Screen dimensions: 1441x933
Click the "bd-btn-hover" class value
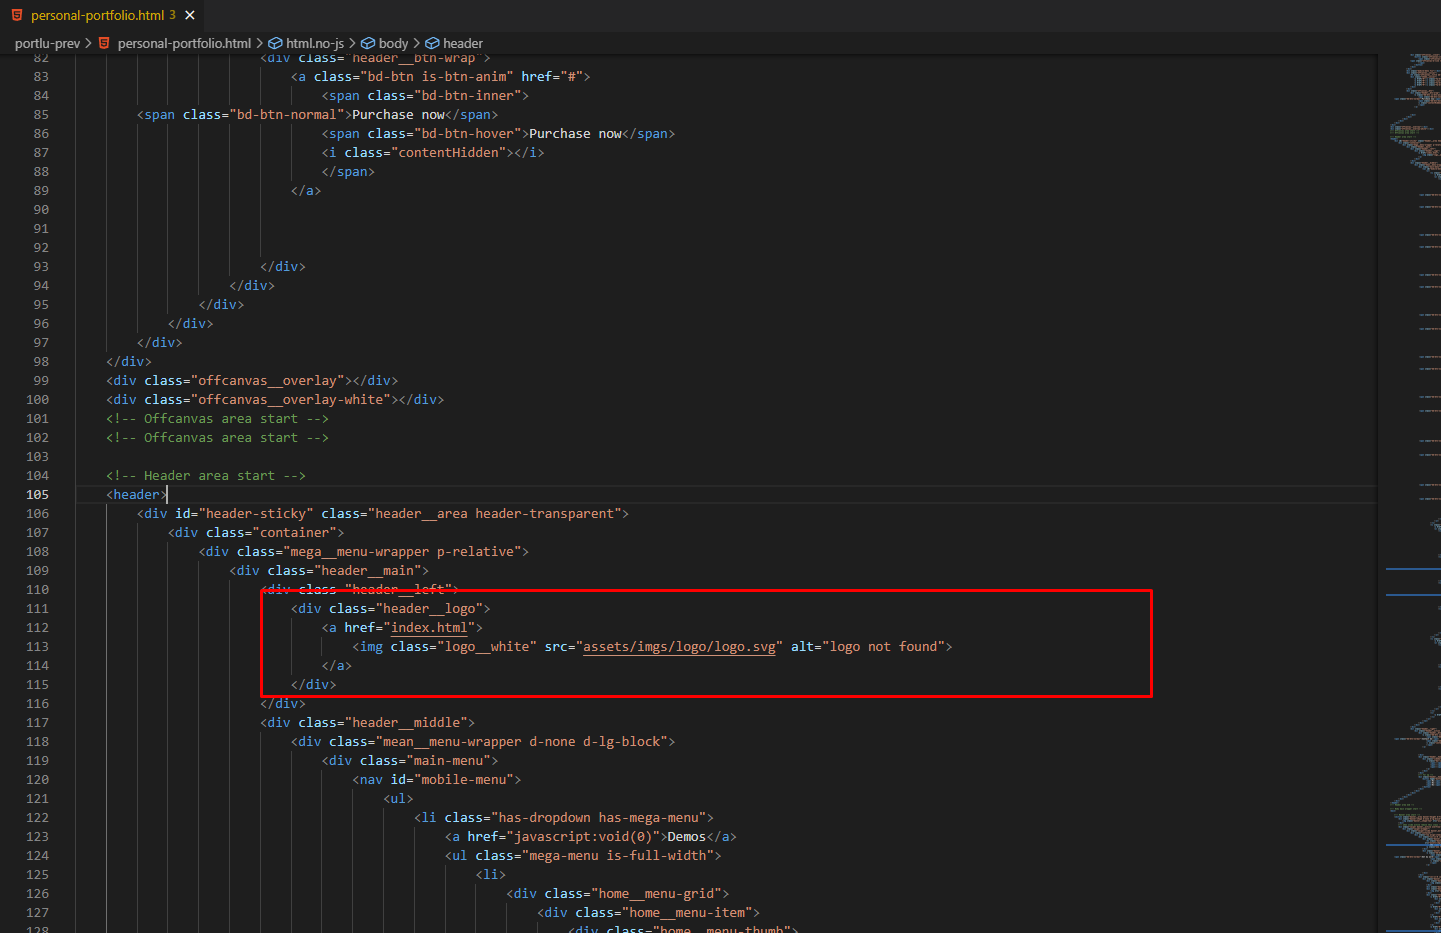tap(468, 134)
